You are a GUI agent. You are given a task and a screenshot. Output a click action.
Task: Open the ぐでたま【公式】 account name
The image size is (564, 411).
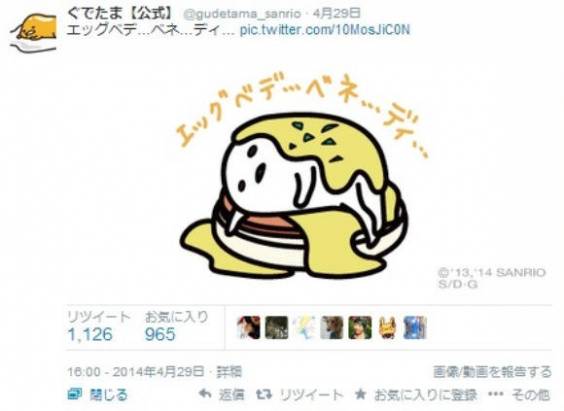click(120, 13)
